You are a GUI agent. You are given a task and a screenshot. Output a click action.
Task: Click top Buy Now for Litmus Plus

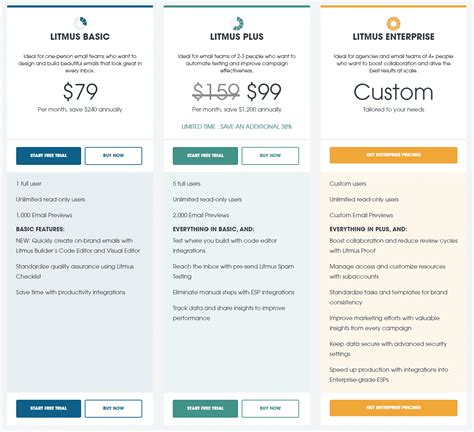(270, 156)
